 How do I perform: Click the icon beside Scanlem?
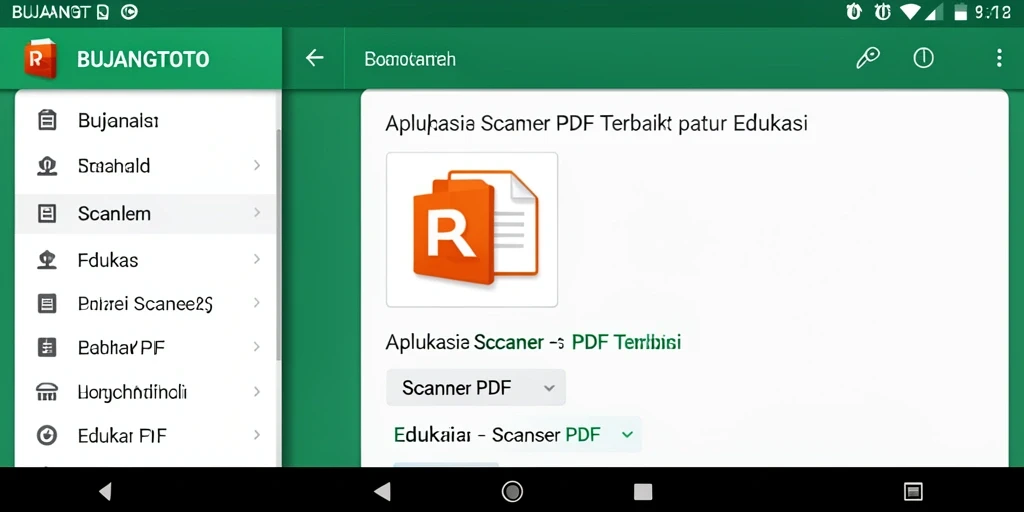tap(47, 213)
